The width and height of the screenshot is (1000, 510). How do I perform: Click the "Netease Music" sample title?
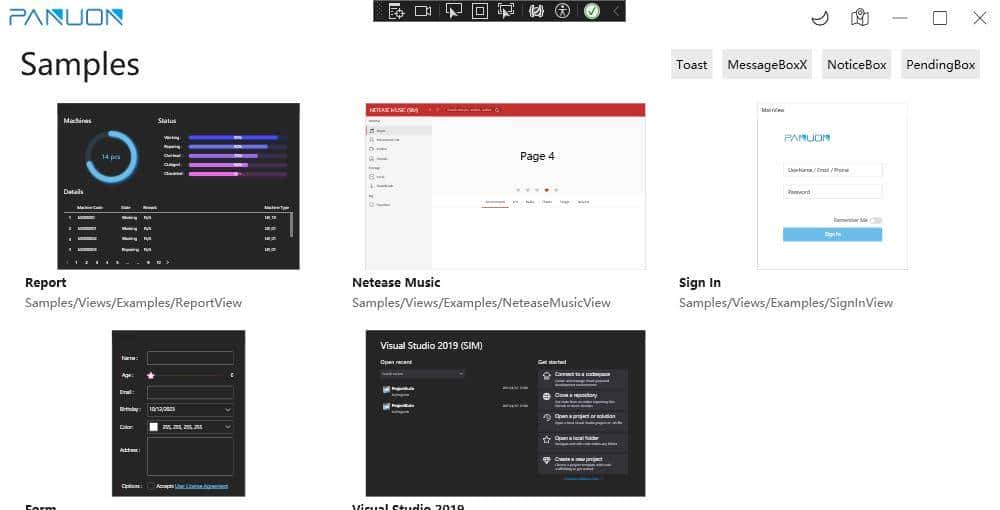396,282
